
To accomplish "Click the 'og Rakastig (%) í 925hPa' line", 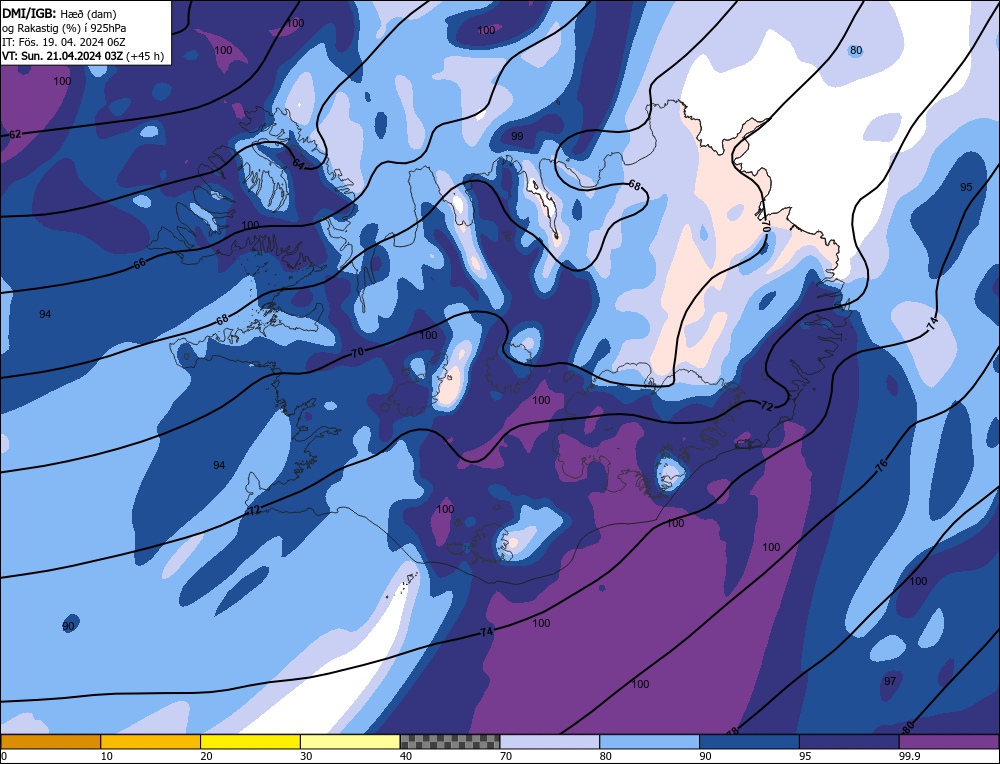I will (64, 28).
